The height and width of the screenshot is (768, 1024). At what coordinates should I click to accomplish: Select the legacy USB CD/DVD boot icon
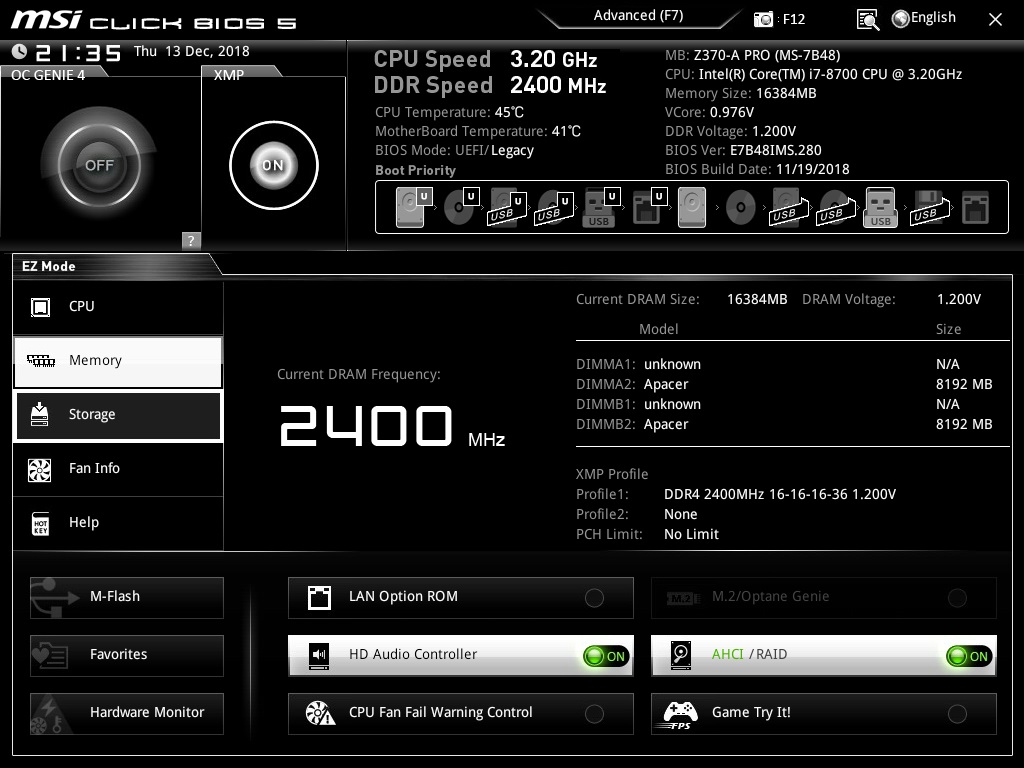point(835,208)
